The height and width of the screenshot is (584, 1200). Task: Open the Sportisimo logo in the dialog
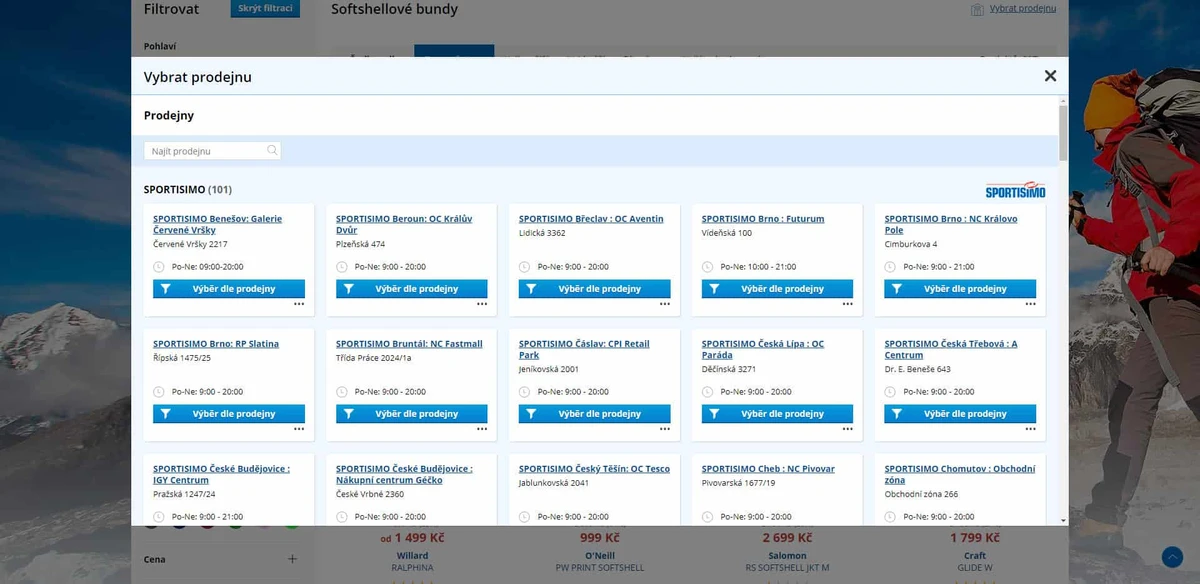coord(1015,190)
